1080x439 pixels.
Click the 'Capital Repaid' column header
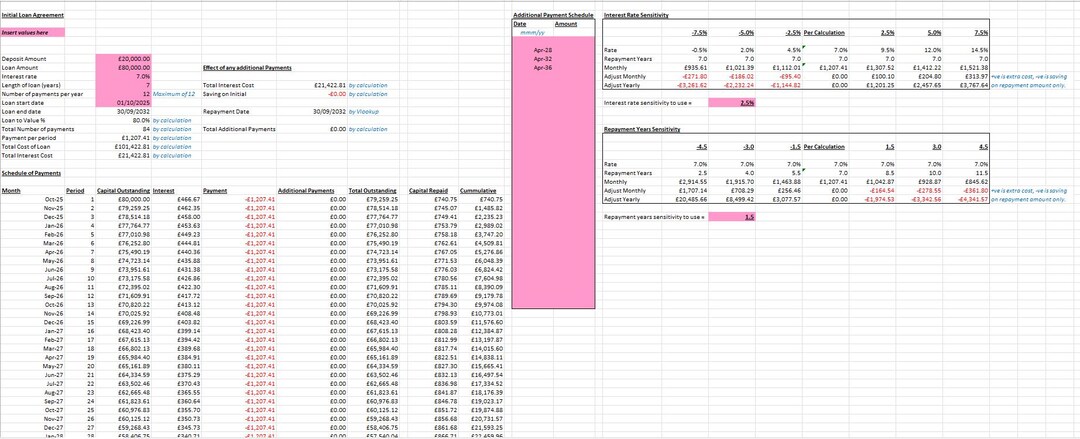429,190
